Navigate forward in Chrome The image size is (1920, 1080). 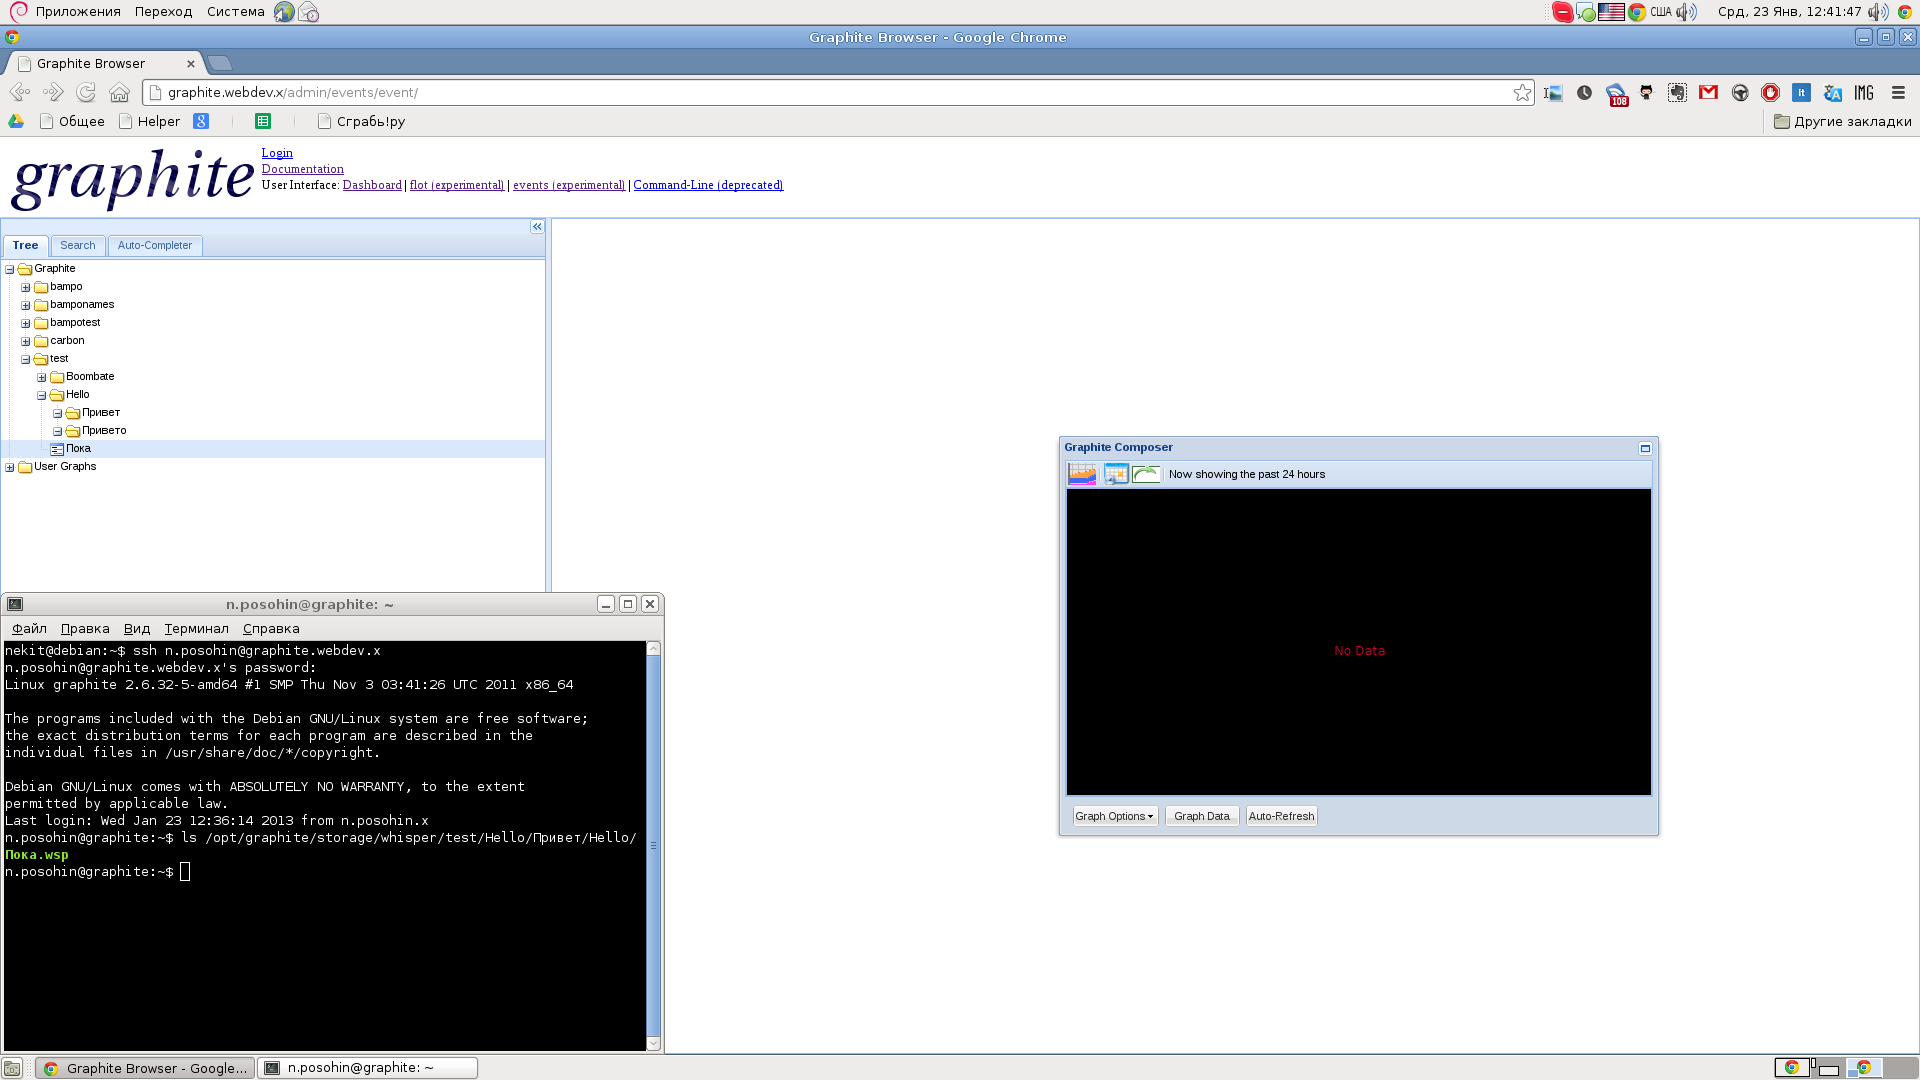[53, 92]
